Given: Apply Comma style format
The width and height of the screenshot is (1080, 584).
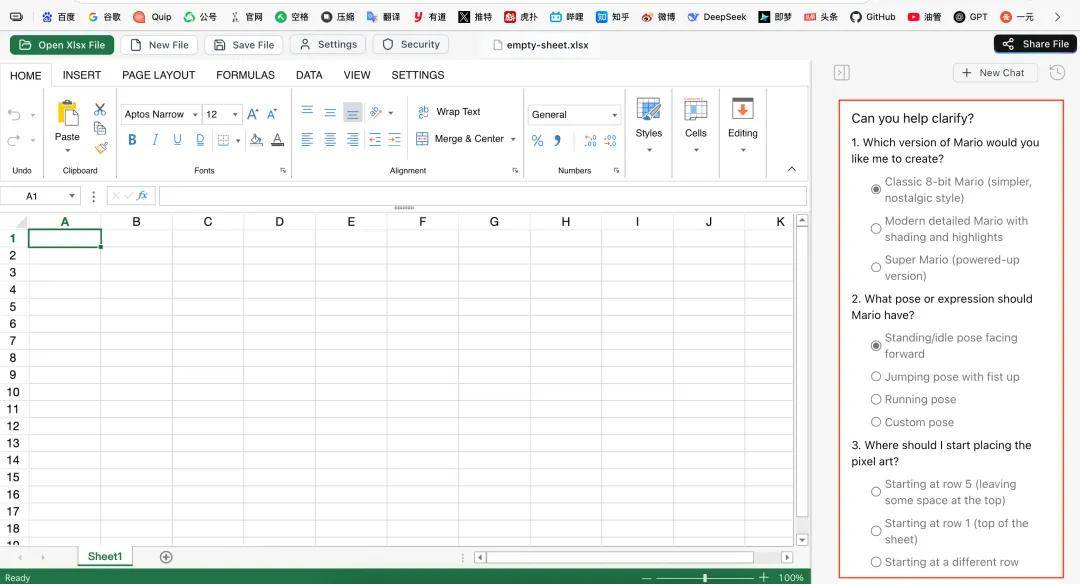Looking at the screenshot, I should coord(557,140).
